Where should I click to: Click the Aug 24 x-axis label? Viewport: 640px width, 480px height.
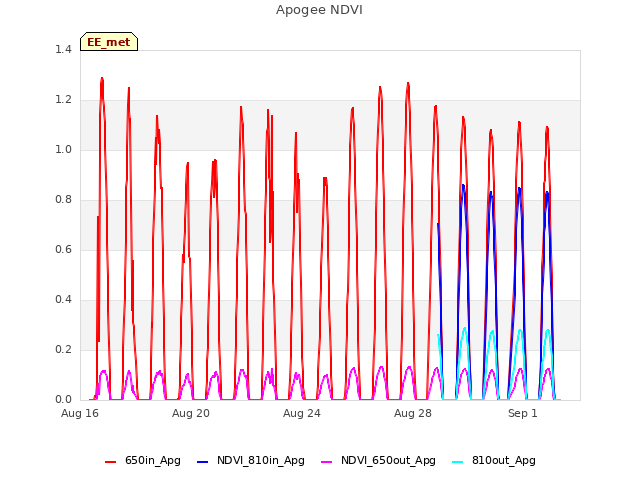tap(302, 413)
